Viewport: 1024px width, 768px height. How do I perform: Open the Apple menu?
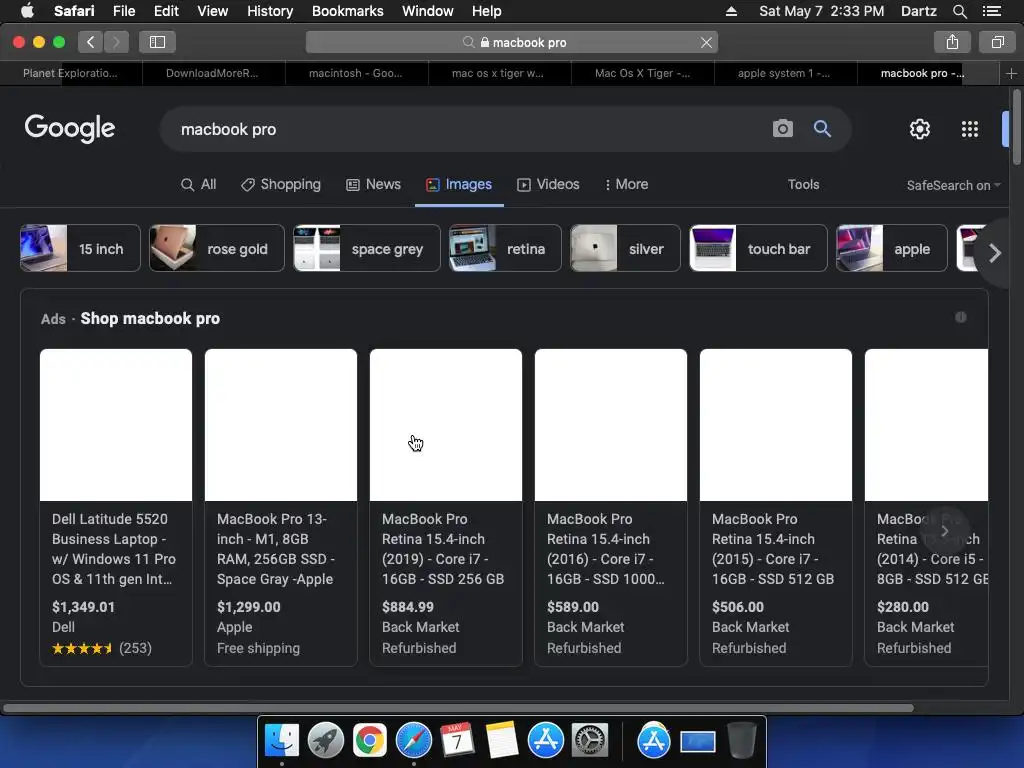pyautogui.click(x=27, y=11)
